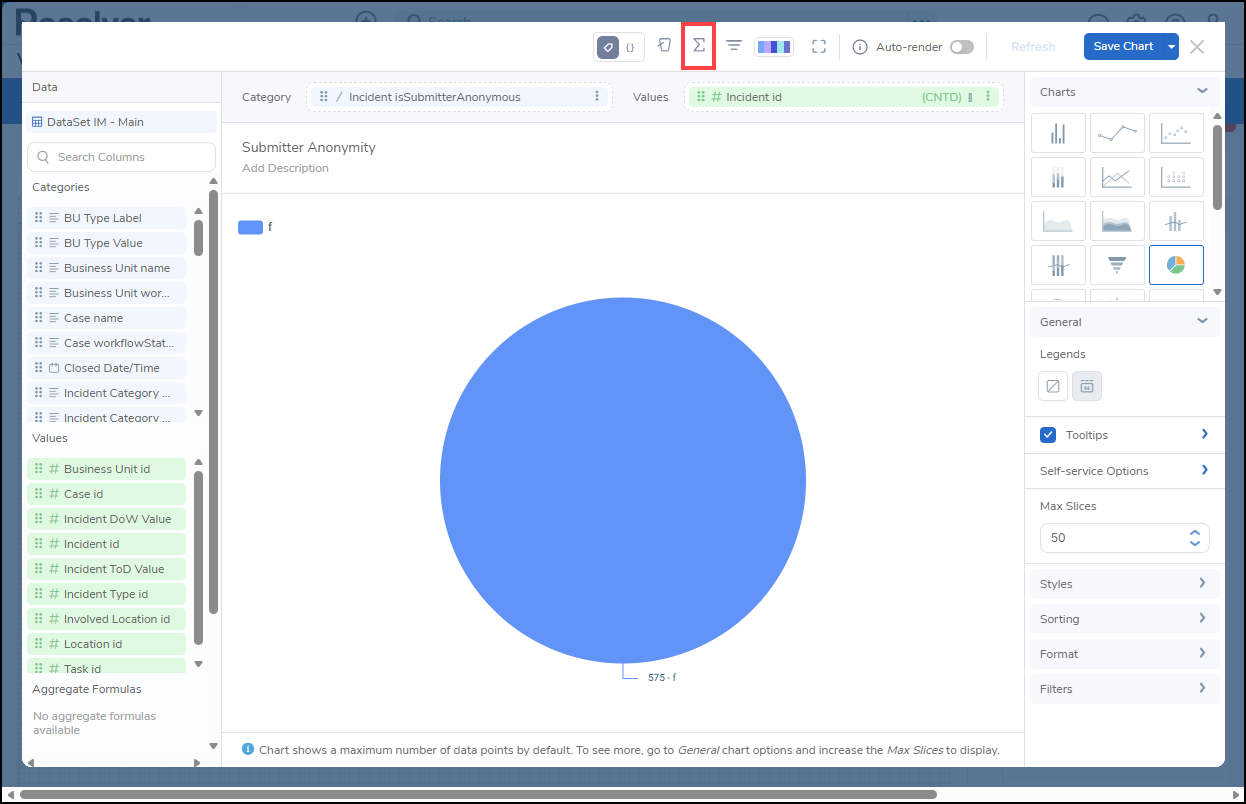This screenshot has width=1246, height=804.
Task: Switch to the curly braces code view
Action: click(x=631, y=47)
